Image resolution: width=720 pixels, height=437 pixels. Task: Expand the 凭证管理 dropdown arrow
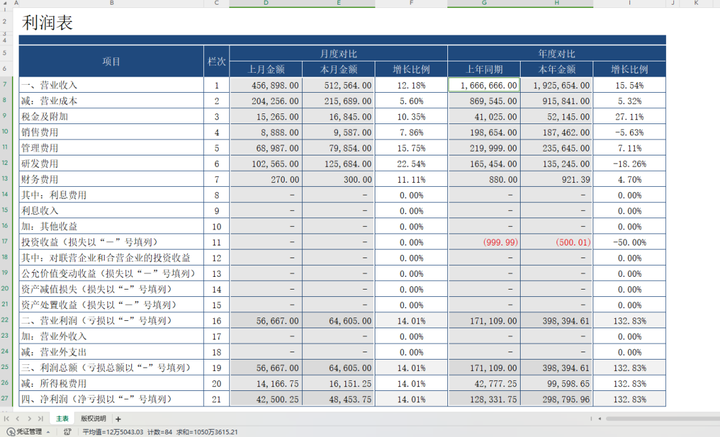(x=48, y=432)
